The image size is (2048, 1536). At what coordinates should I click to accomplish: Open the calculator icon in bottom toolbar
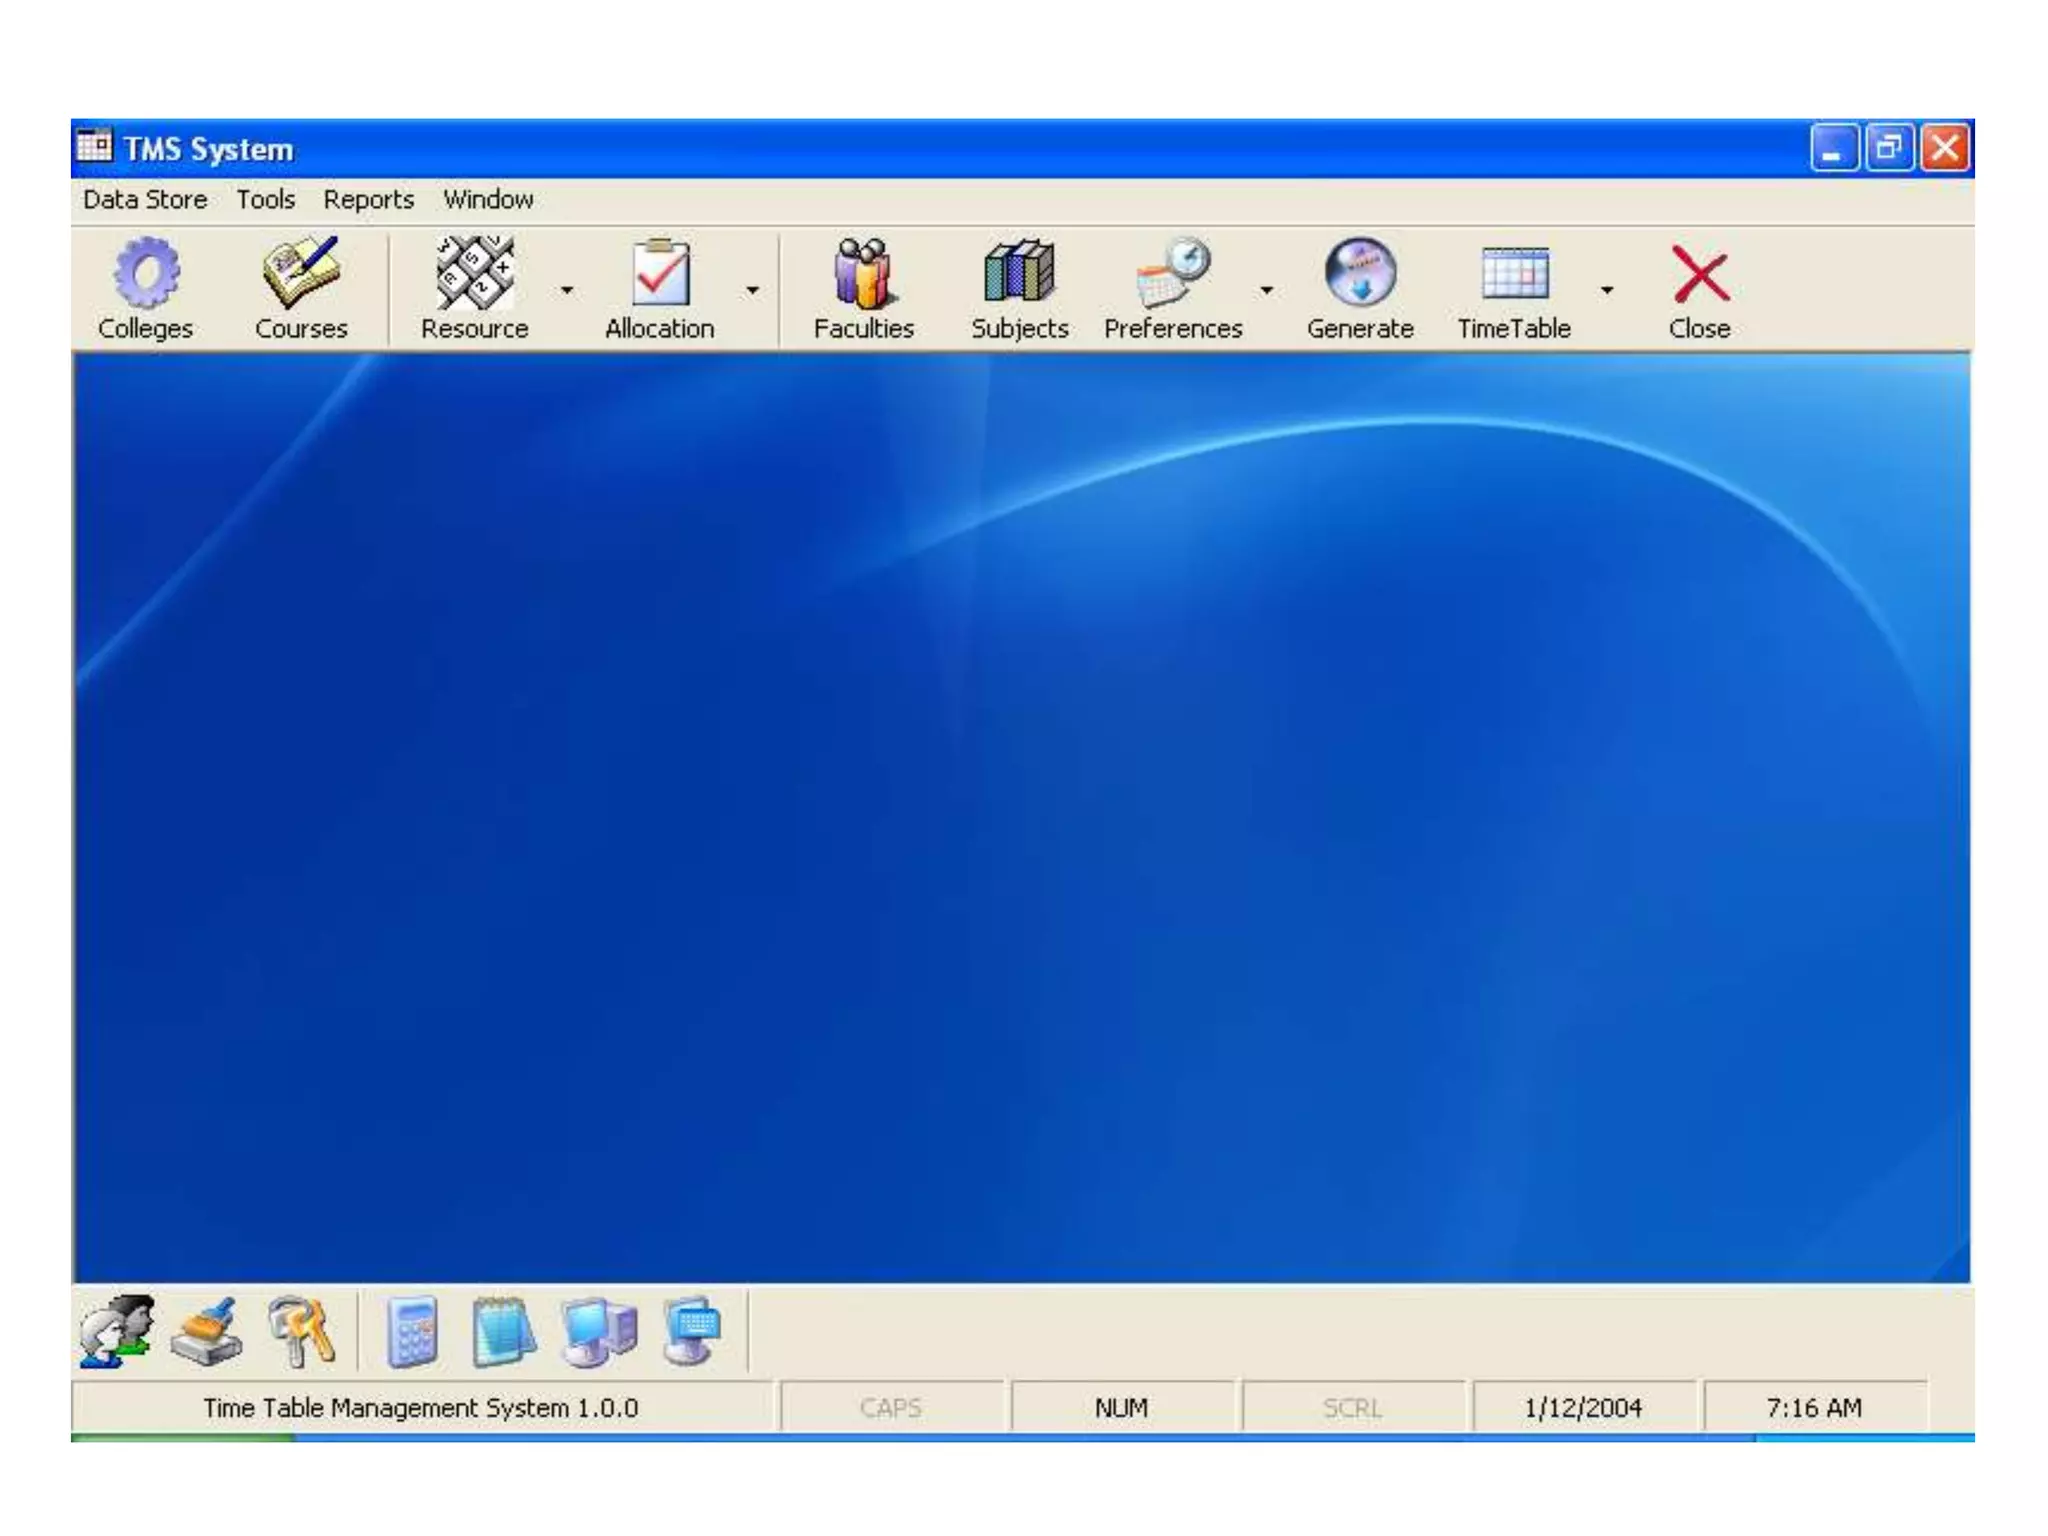pyautogui.click(x=412, y=1331)
